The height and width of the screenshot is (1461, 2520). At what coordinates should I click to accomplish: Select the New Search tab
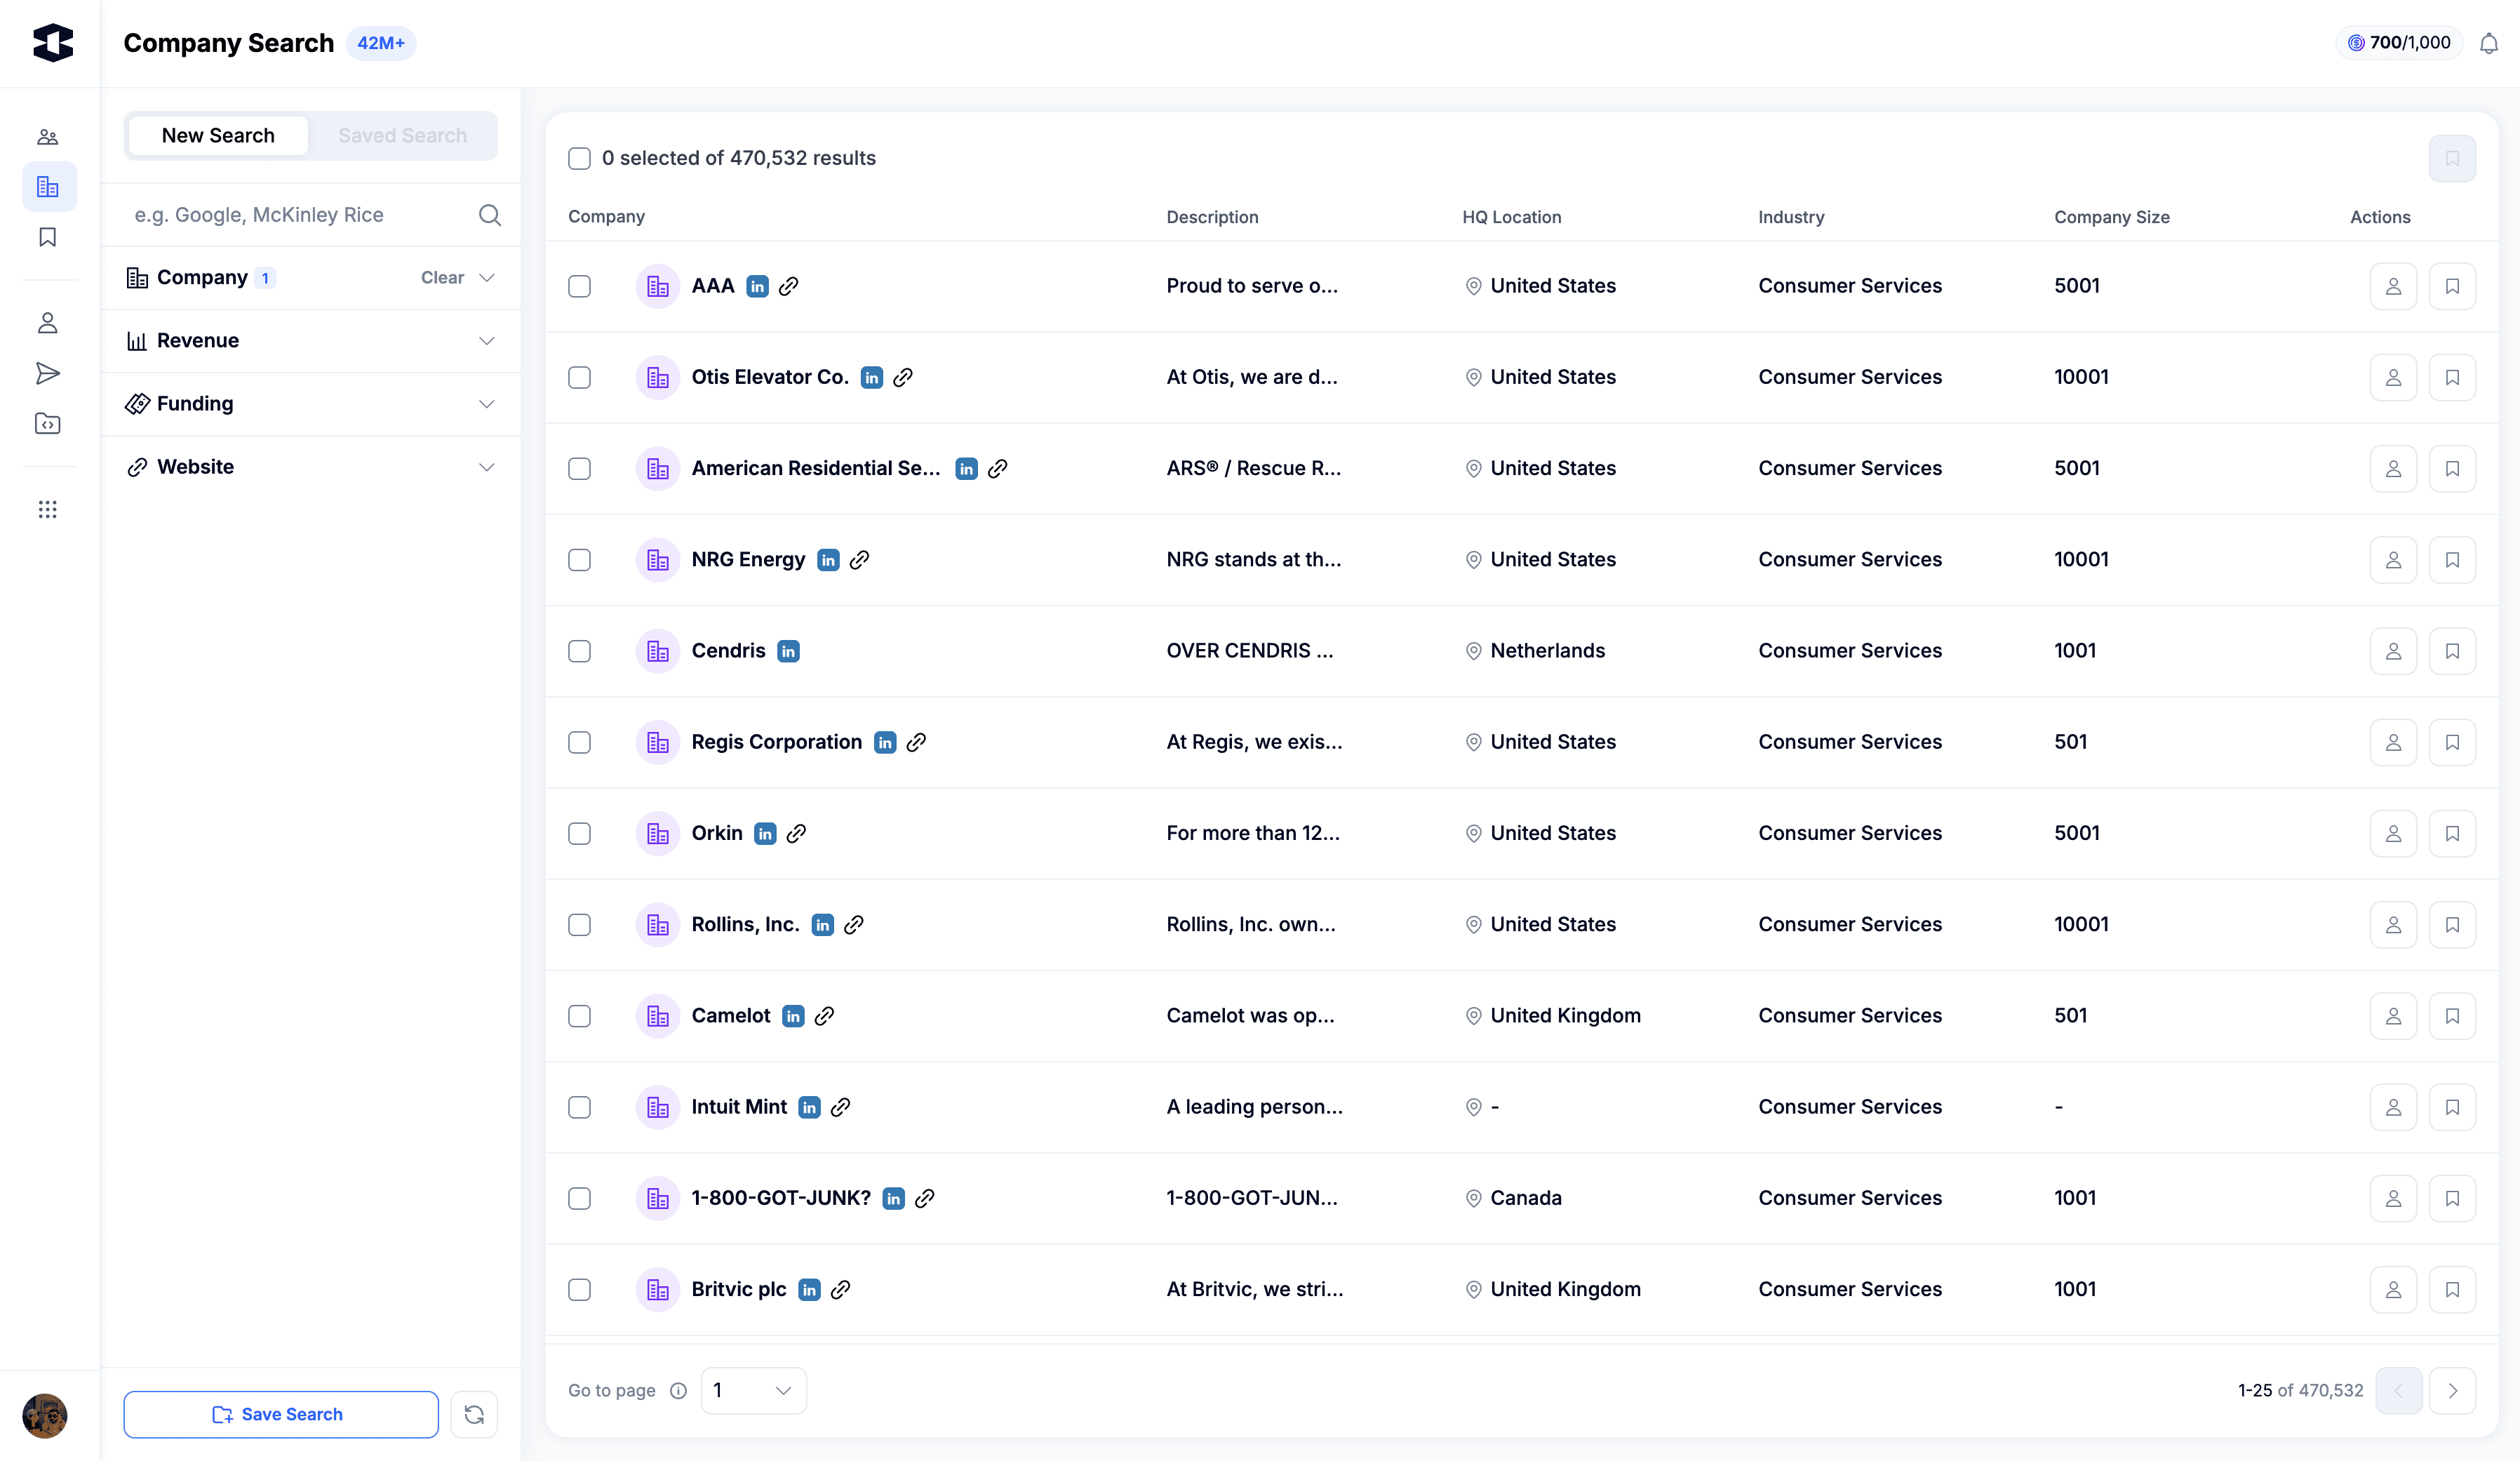(x=218, y=136)
